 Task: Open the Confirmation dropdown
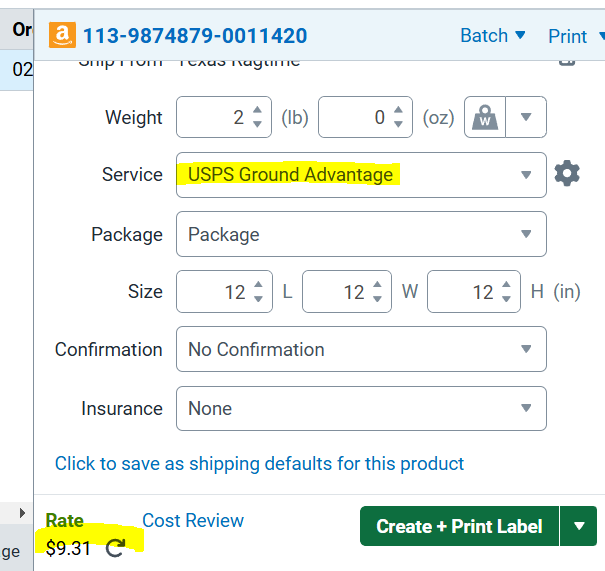(361, 349)
